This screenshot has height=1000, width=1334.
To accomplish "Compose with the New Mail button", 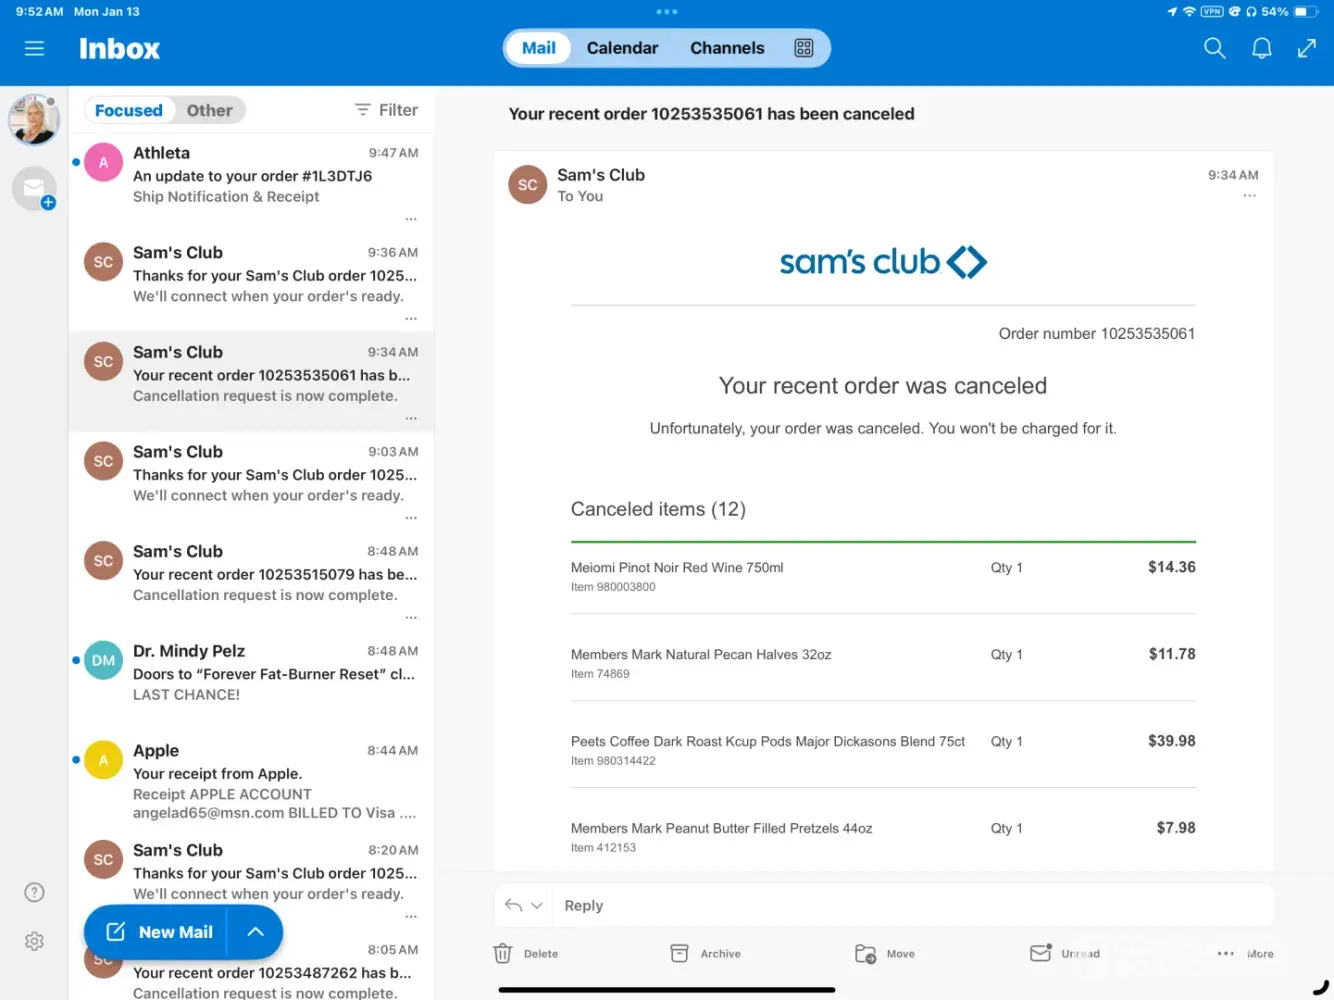I will point(160,932).
